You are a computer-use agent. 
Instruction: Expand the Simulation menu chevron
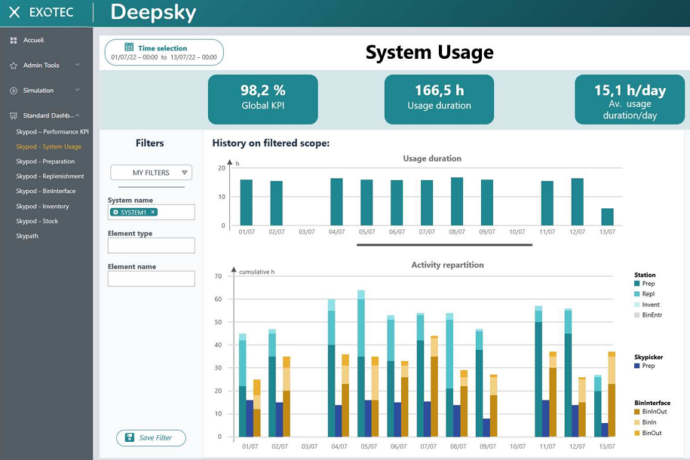(x=77, y=90)
